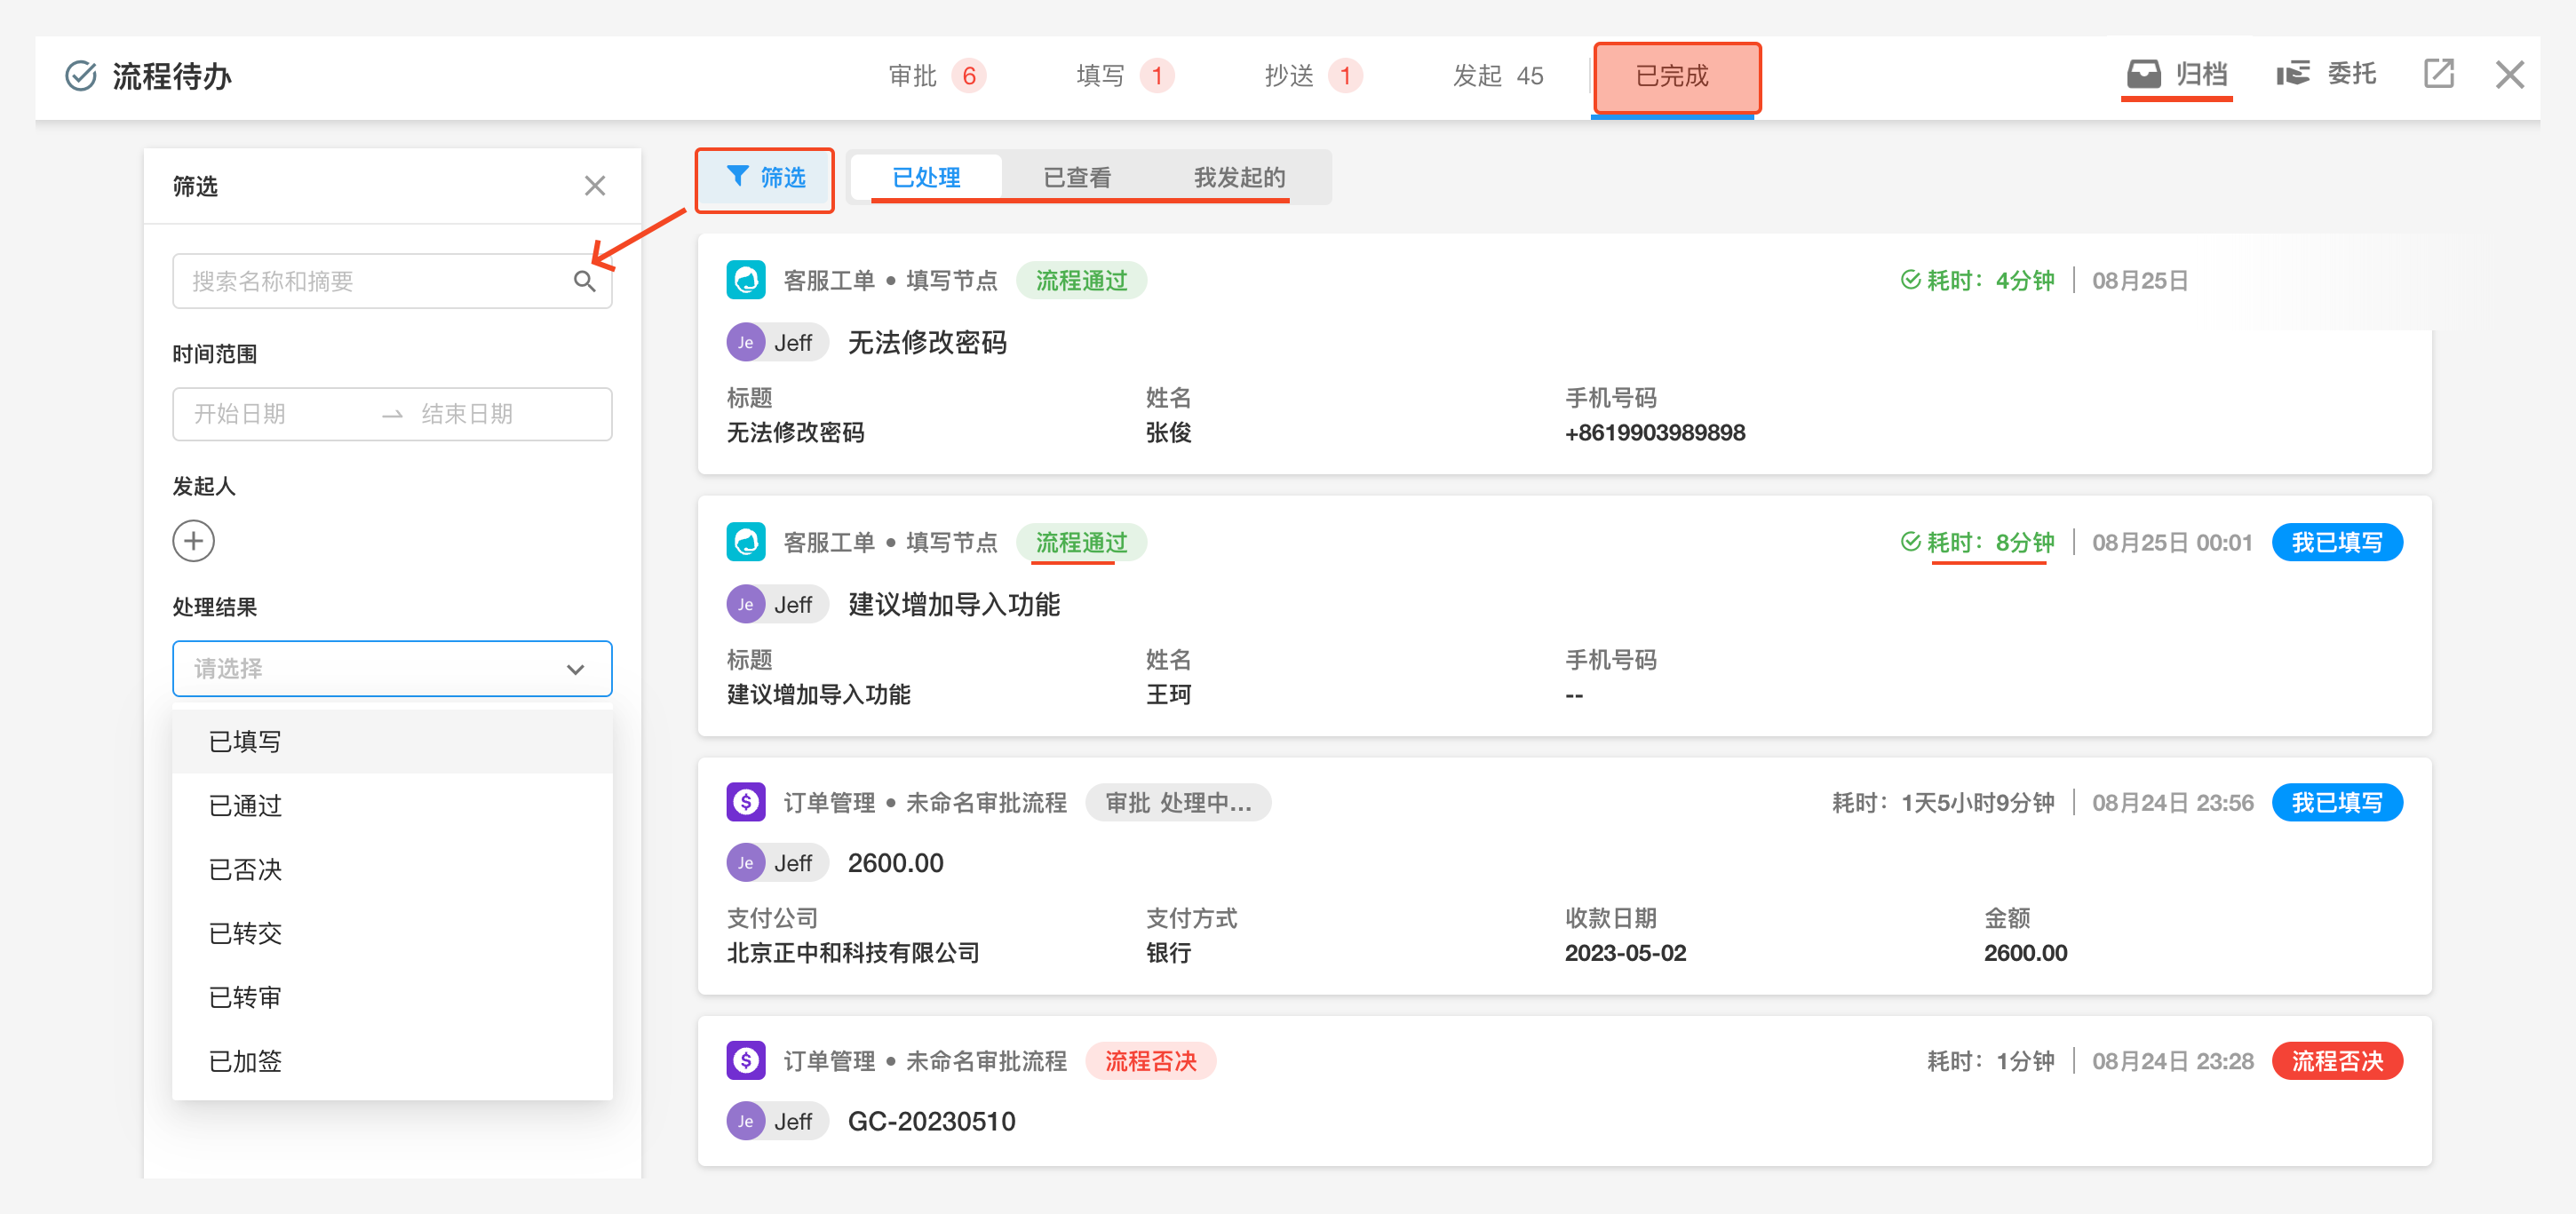This screenshot has height=1214, width=2576.
Task: Click 北京正中和科技有限公司 value
Action: [853, 953]
